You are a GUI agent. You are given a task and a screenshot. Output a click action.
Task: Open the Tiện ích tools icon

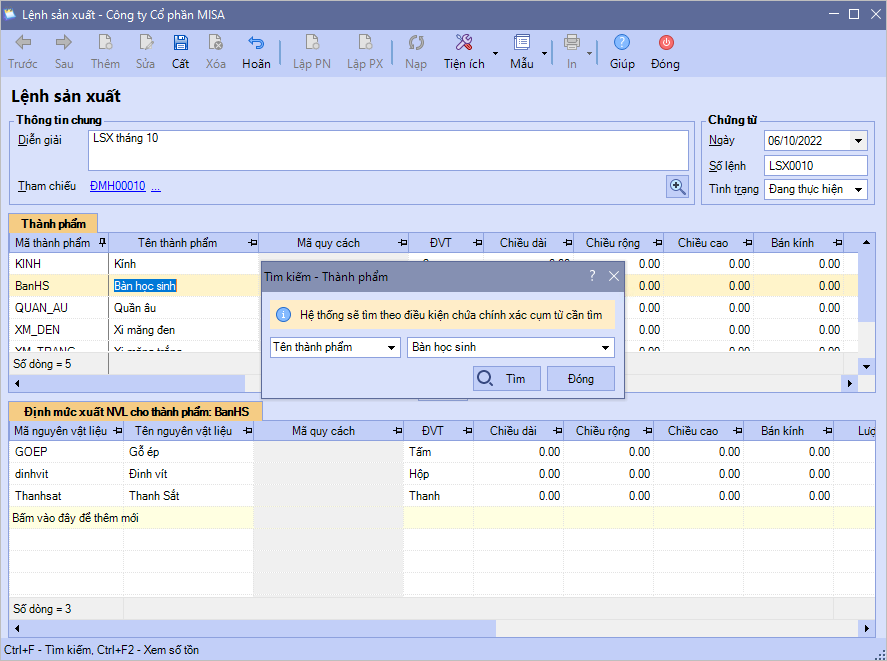[x=464, y=43]
